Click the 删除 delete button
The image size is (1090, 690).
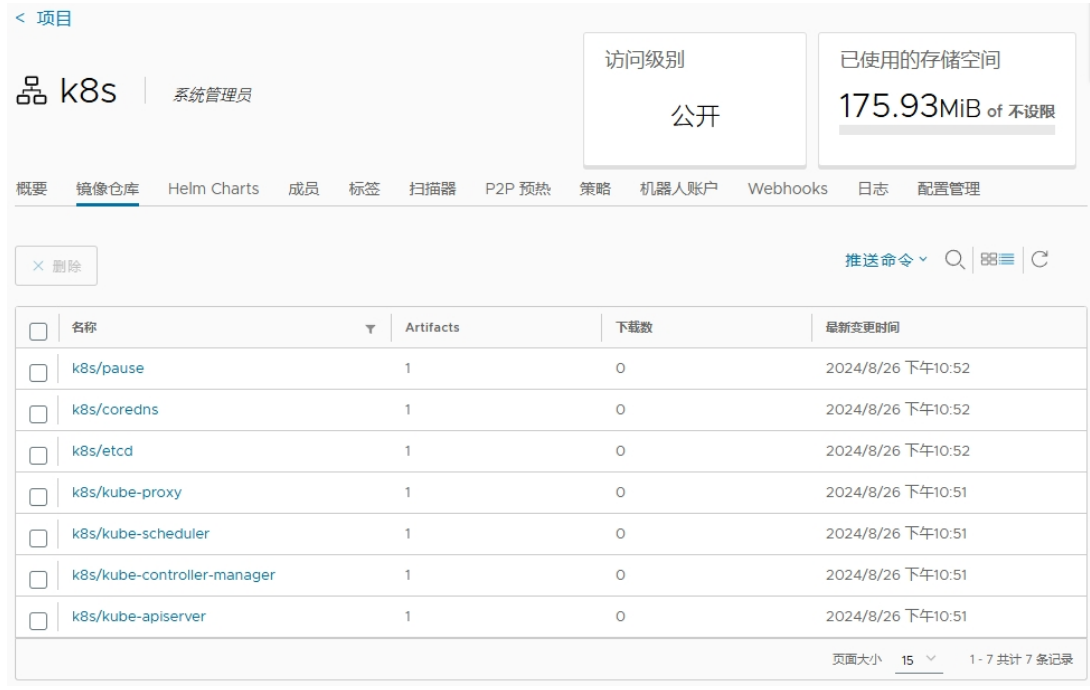[56, 265]
